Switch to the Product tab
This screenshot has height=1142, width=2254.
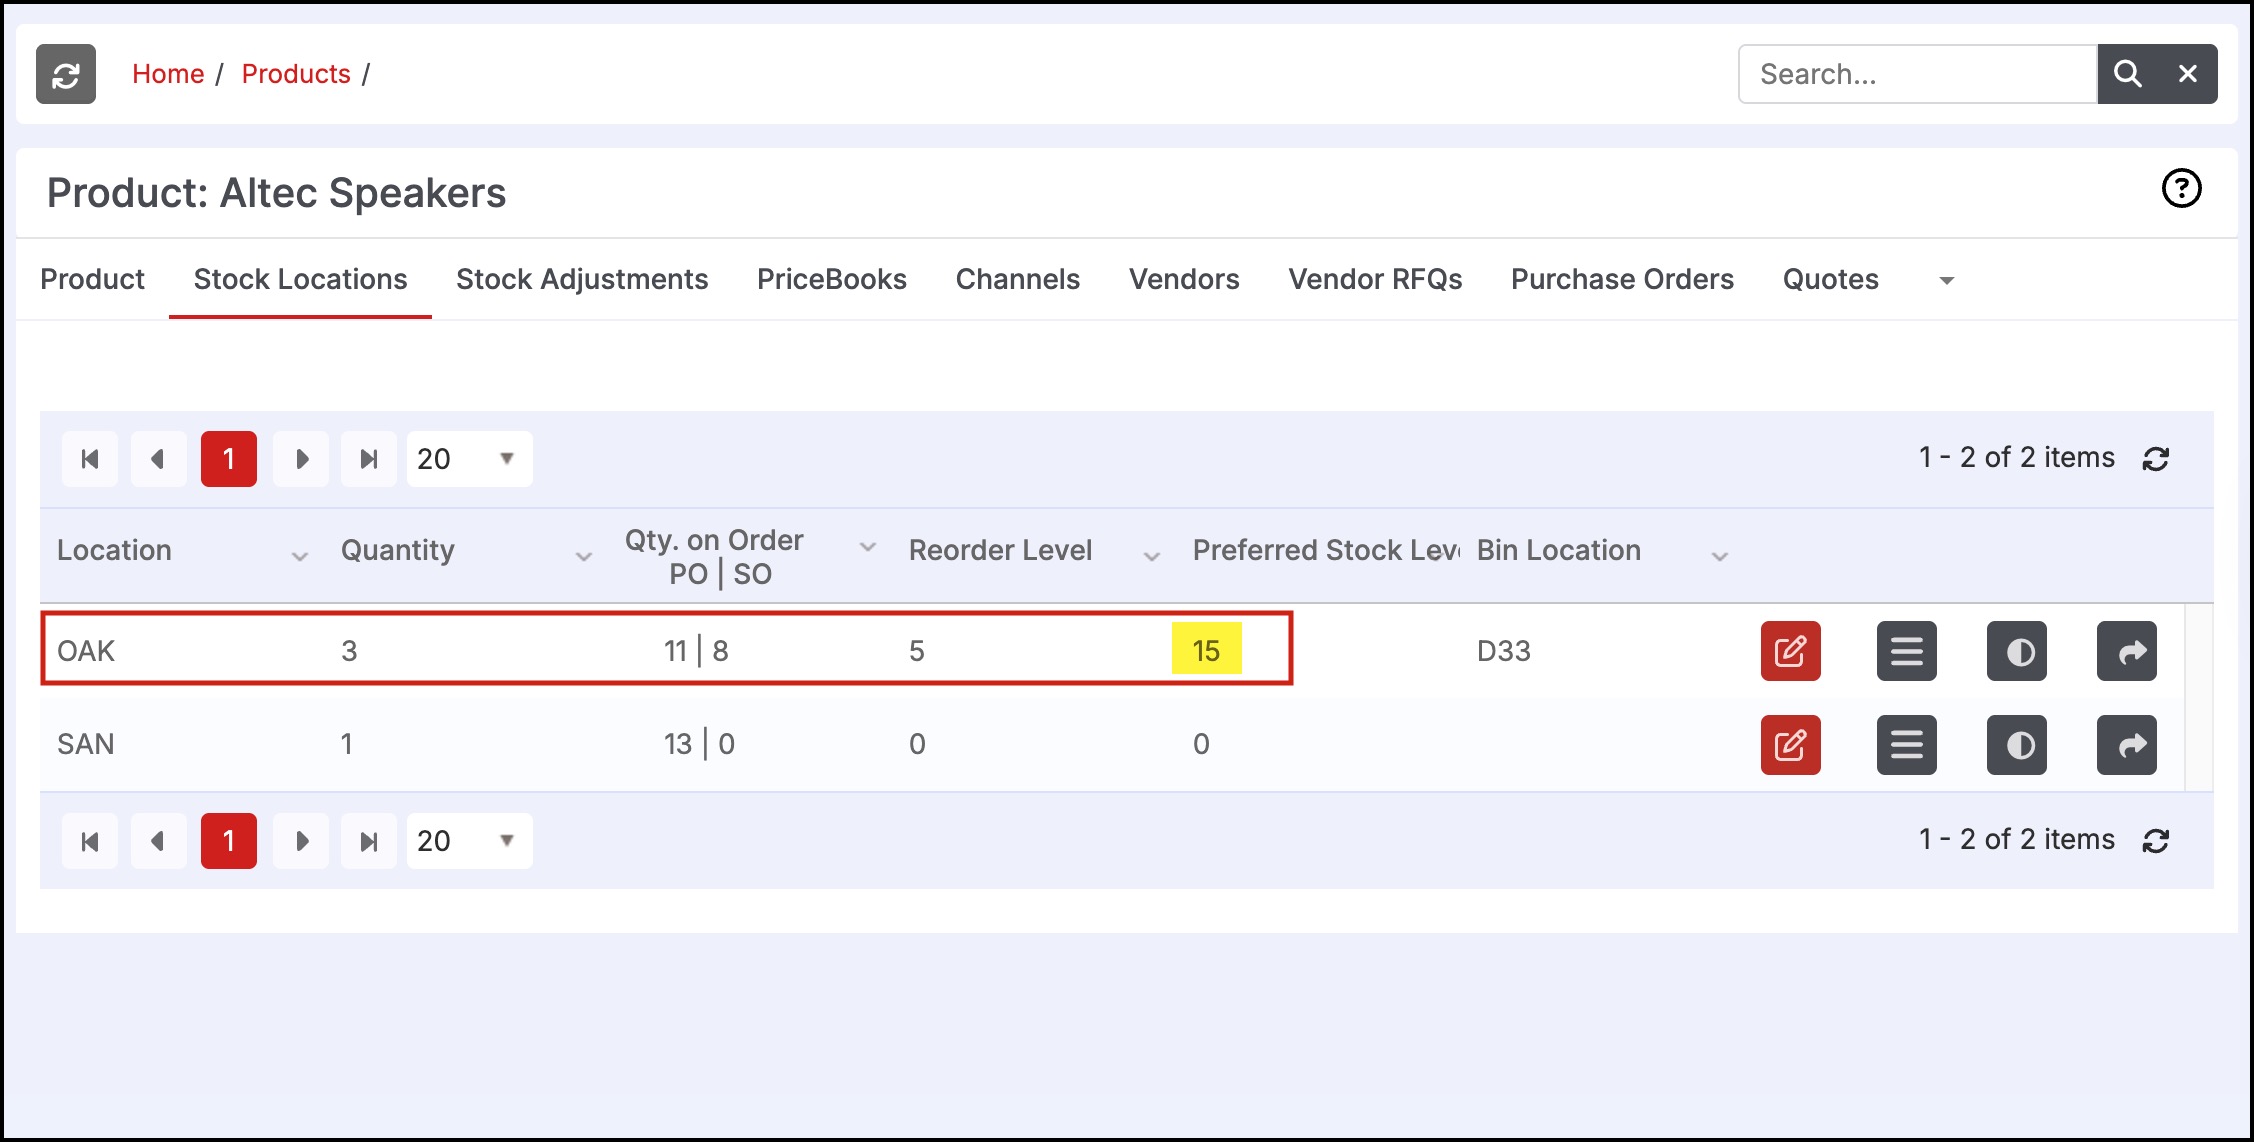pyautogui.click(x=92, y=279)
